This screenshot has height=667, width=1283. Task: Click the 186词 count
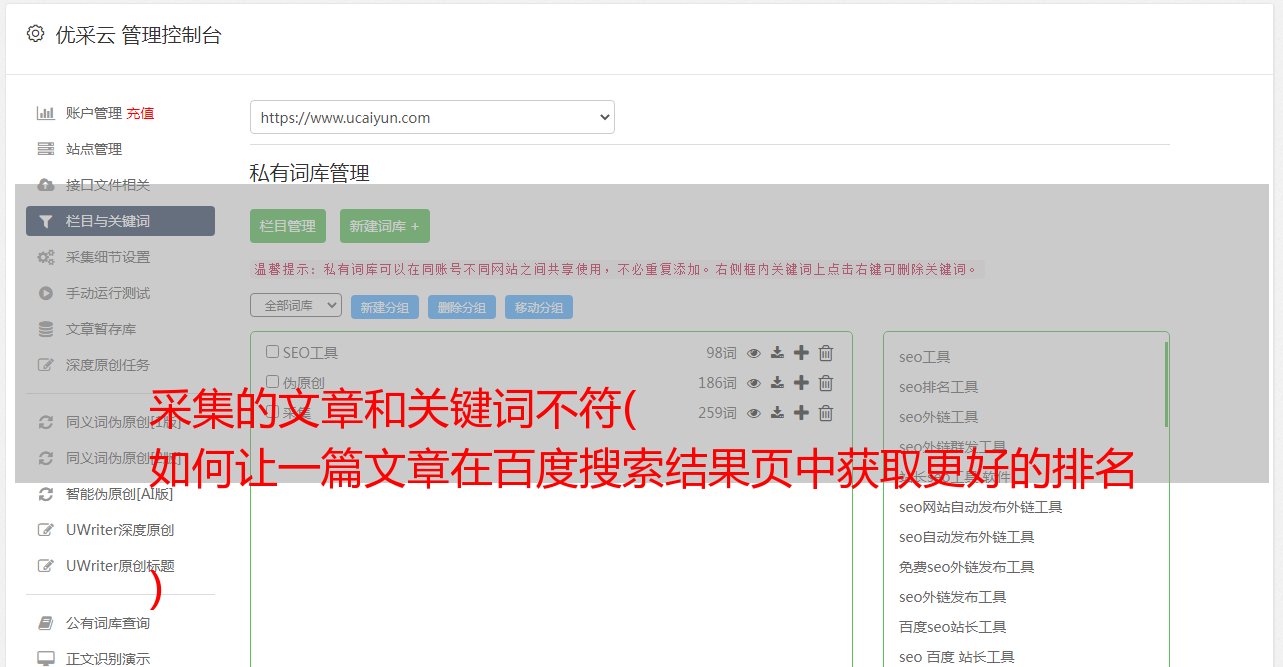point(717,383)
